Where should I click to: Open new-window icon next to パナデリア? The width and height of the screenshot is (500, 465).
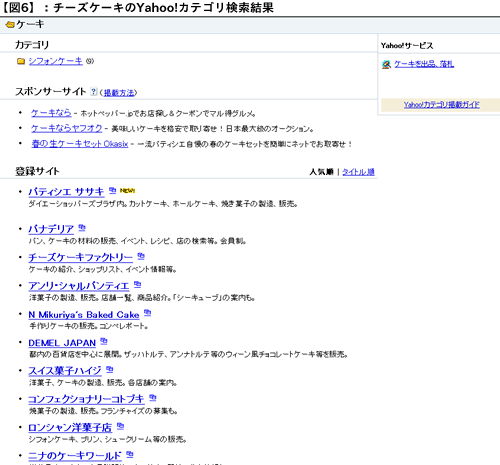(x=82, y=228)
